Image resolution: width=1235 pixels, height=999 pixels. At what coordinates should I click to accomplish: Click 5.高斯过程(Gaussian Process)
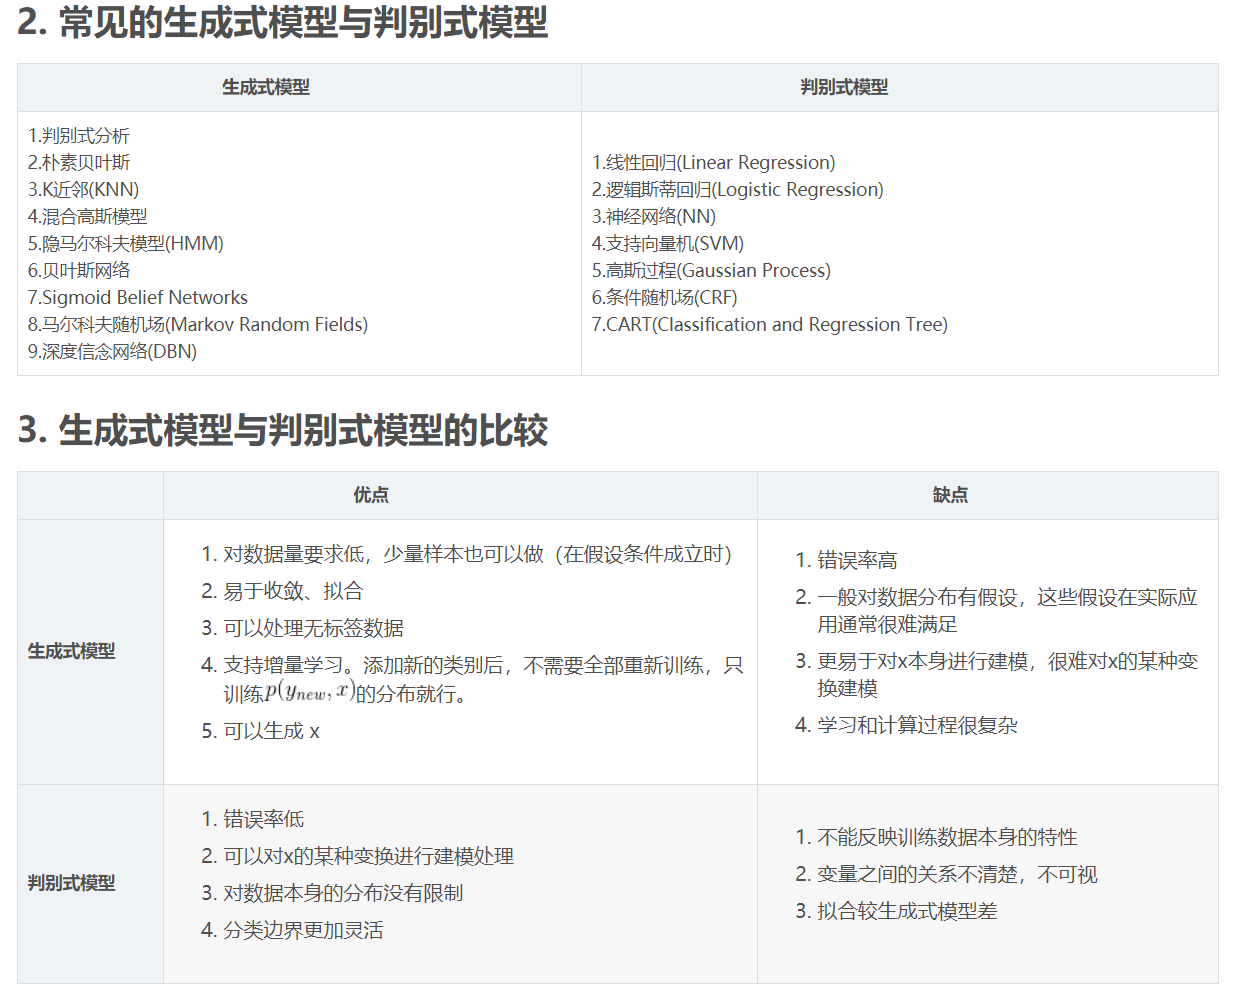712,270
